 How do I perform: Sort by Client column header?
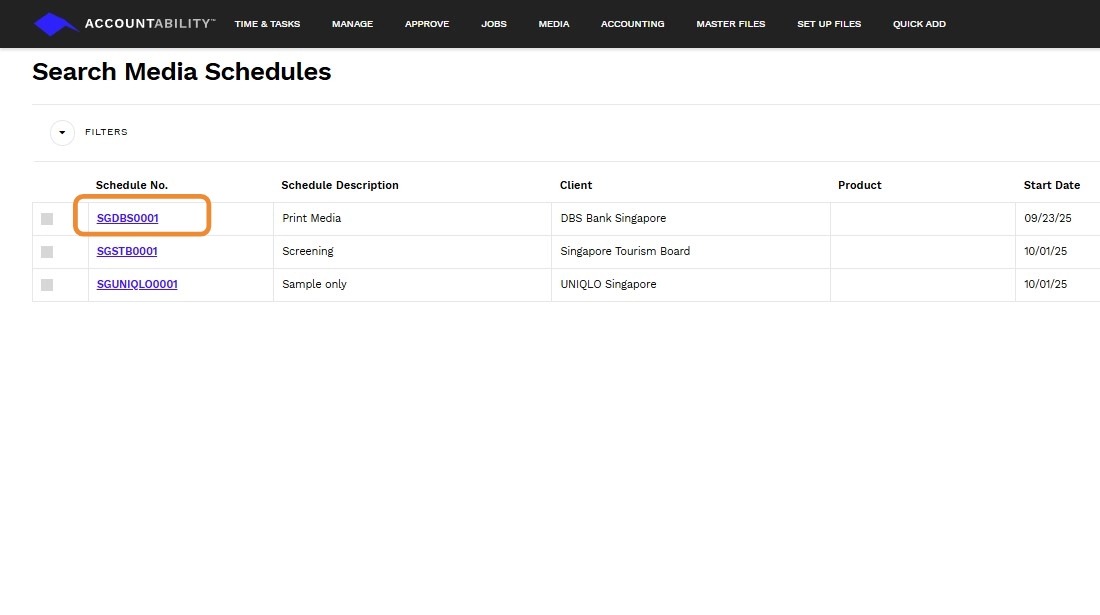[x=576, y=185]
